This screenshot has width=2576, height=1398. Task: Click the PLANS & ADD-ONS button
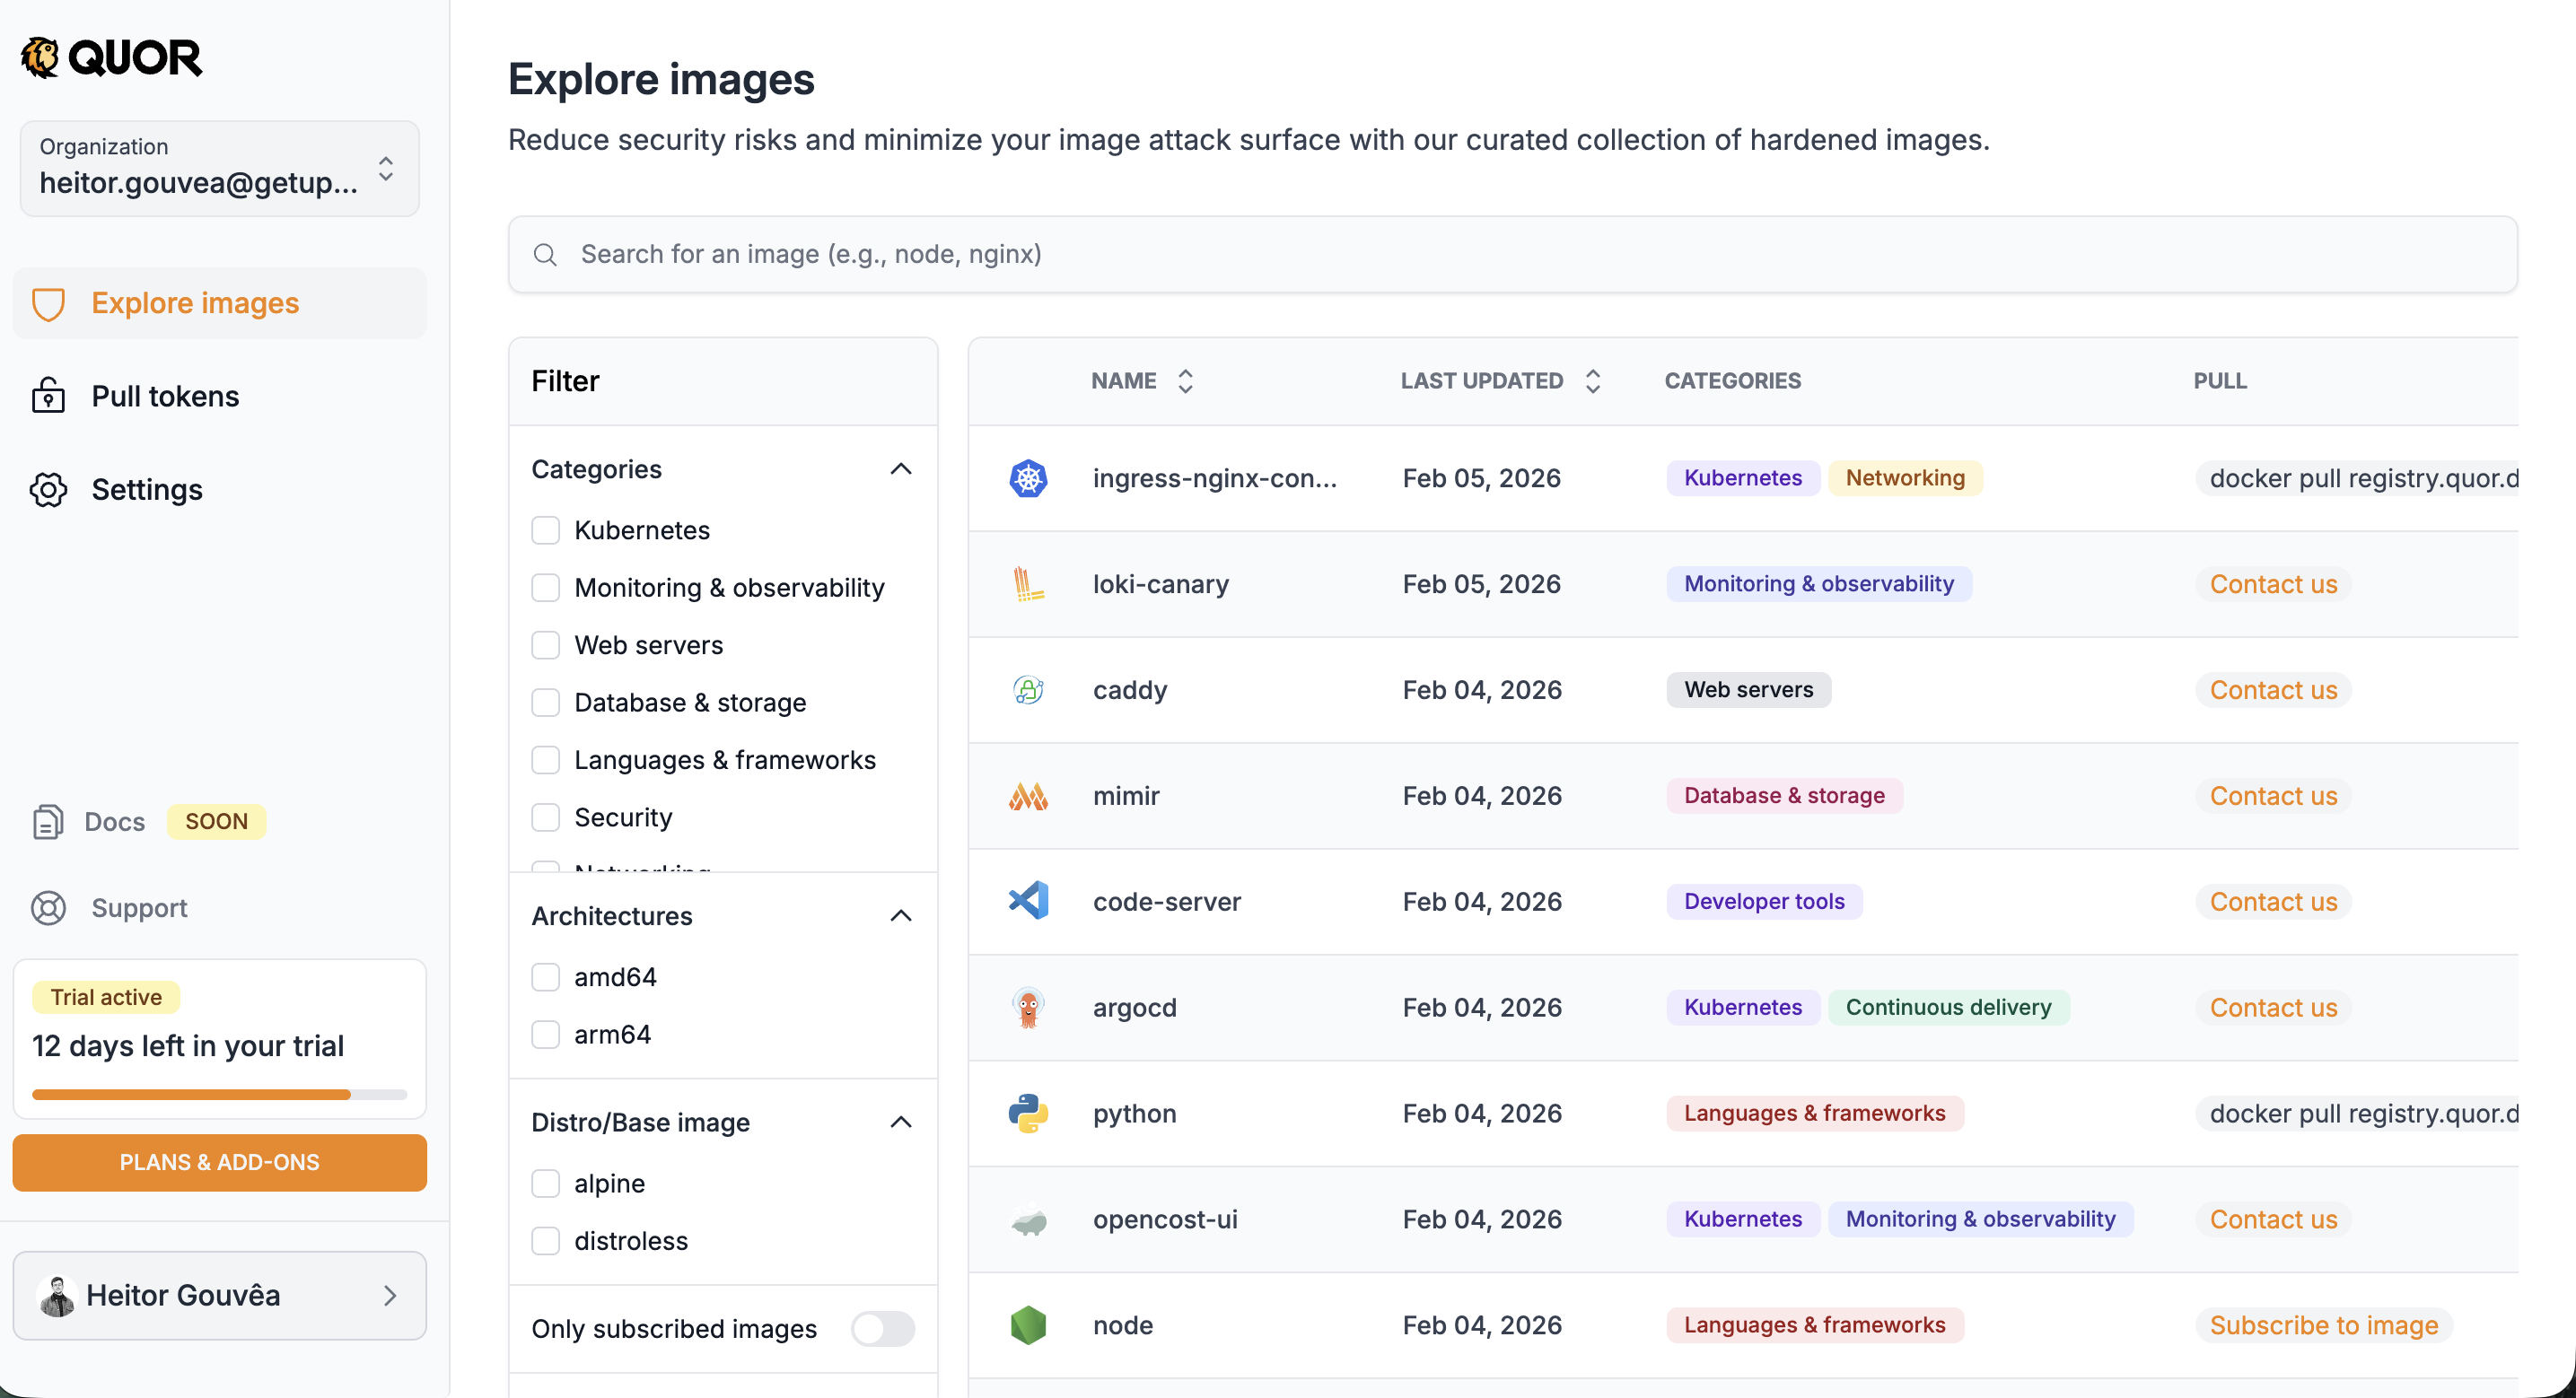(219, 1162)
